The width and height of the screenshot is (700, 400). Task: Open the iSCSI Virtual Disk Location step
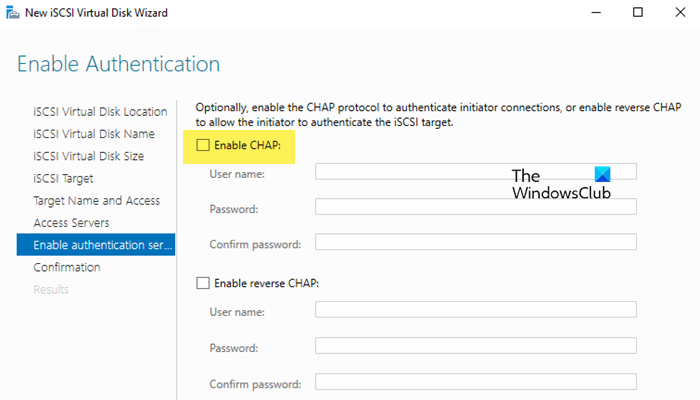click(100, 112)
